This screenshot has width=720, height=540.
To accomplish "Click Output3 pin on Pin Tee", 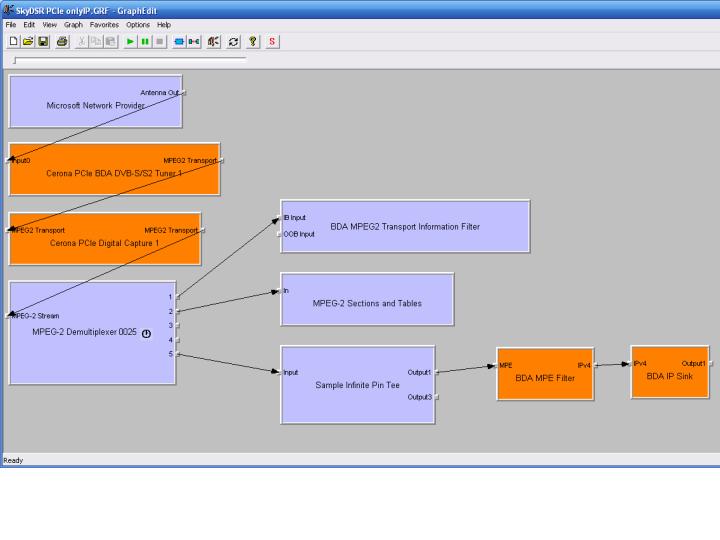I will (437, 397).
